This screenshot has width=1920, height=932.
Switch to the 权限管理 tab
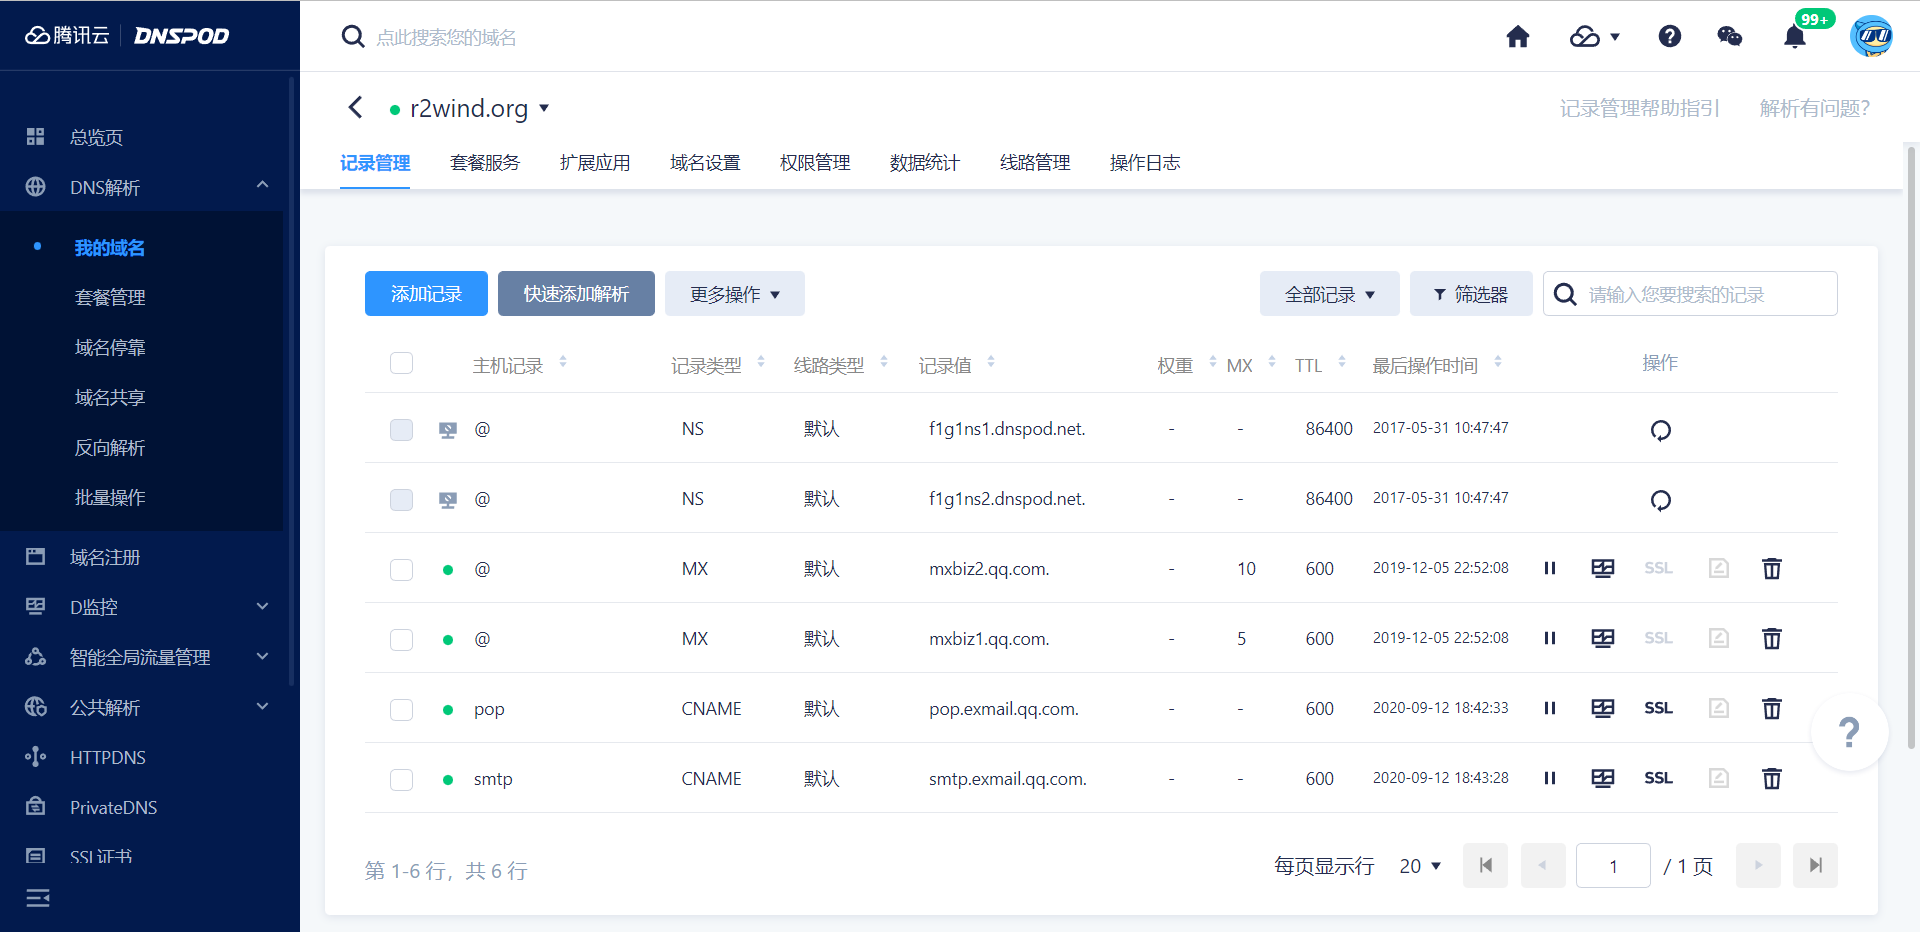[x=815, y=162]
